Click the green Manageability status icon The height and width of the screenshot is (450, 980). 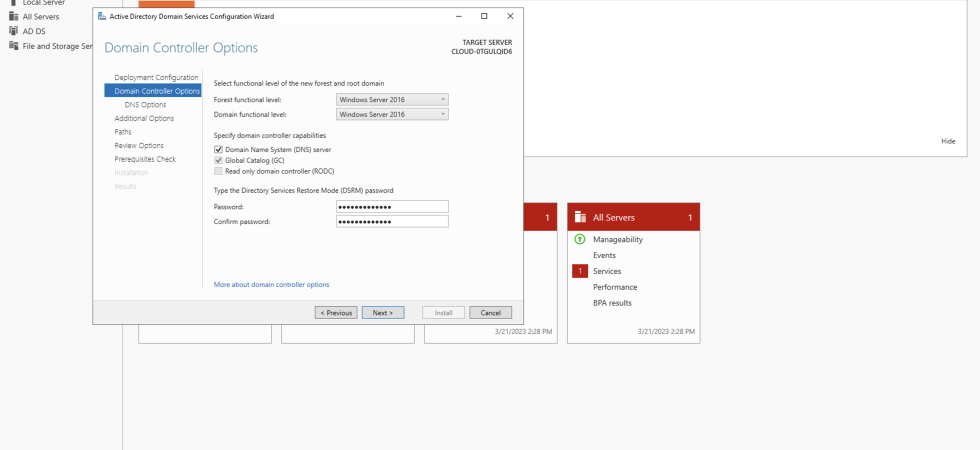(x=579, y=239)
